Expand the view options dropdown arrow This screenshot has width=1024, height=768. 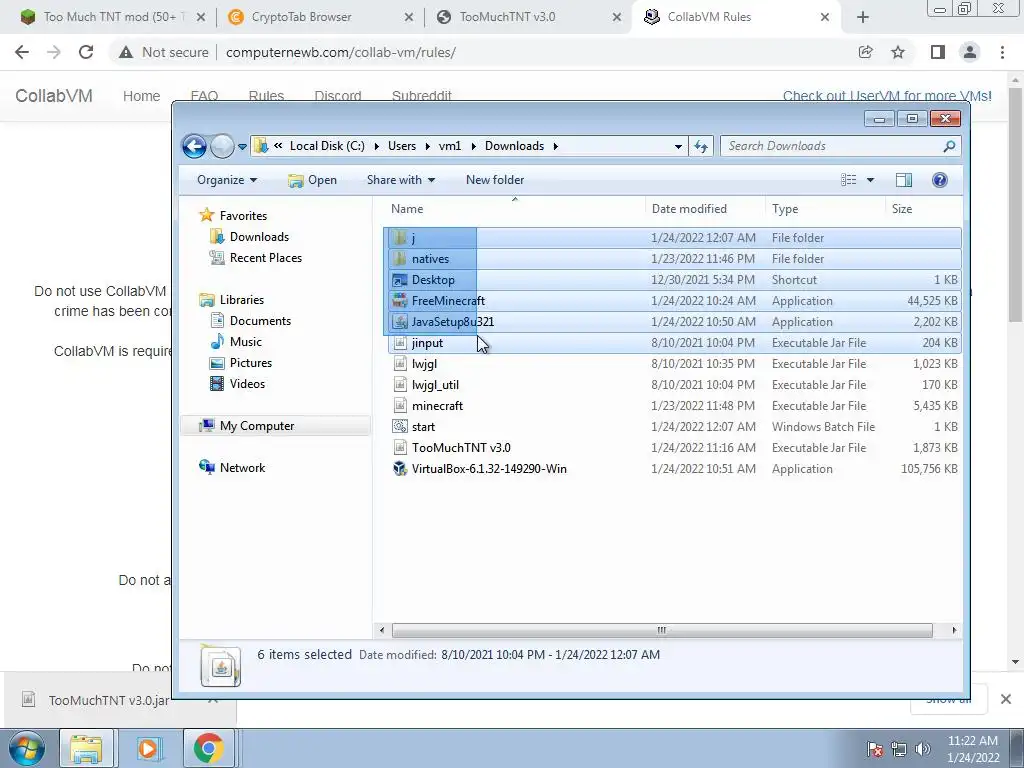(871, 180)
